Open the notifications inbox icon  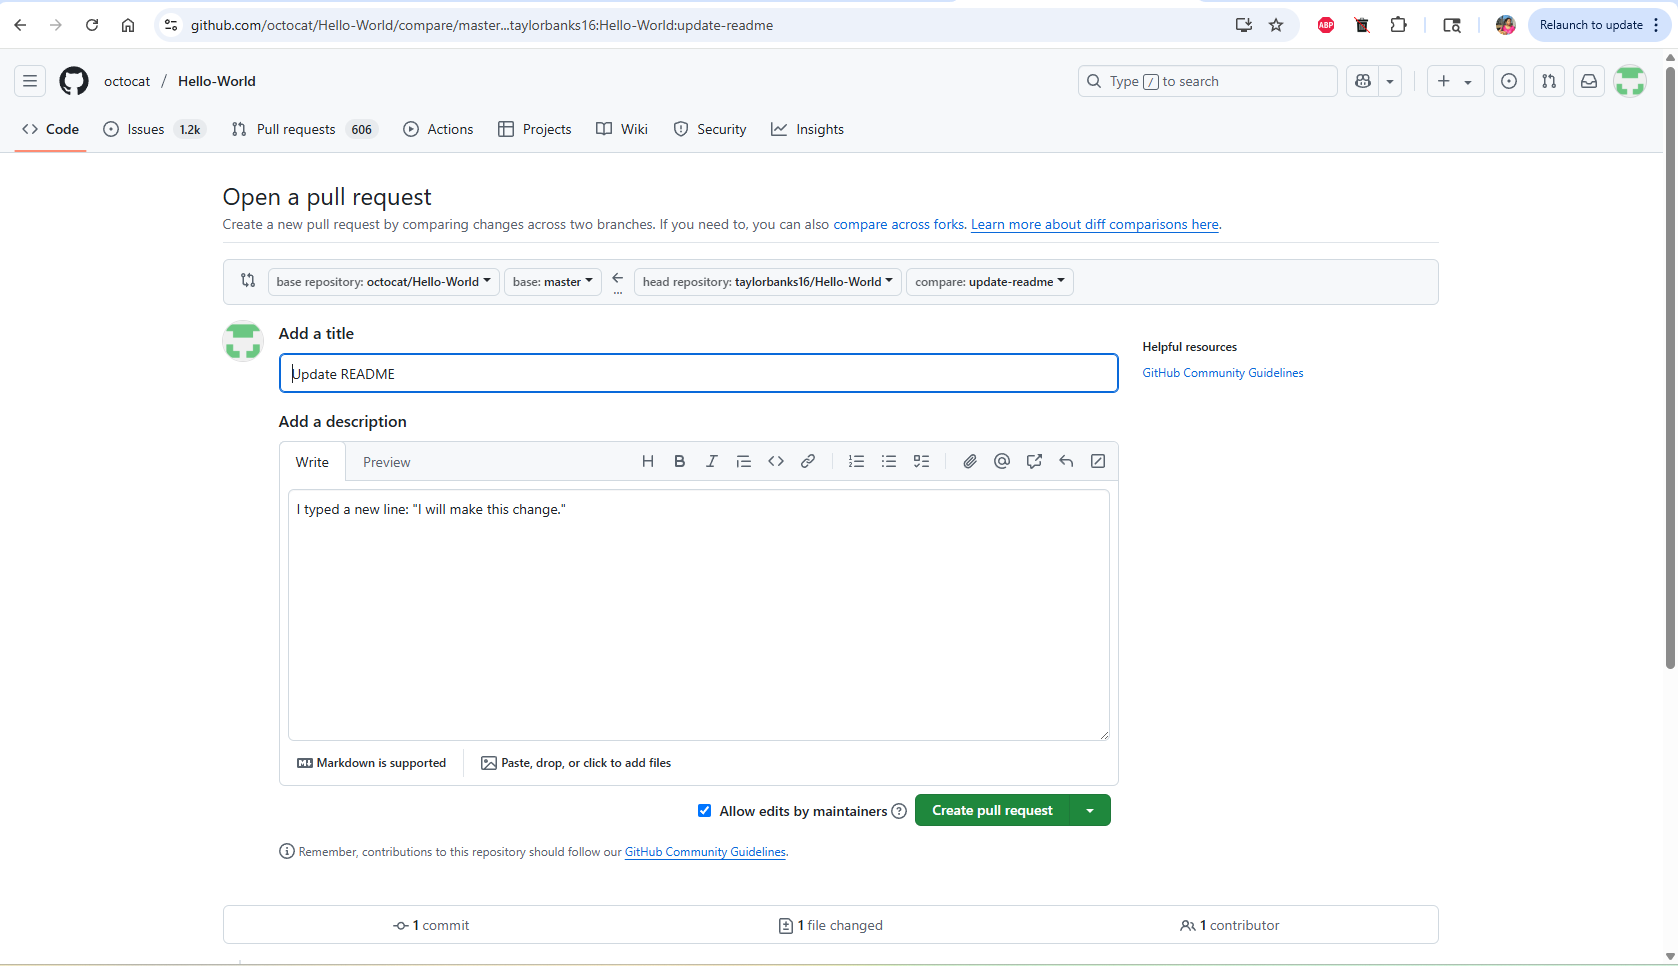[1589, 81]
